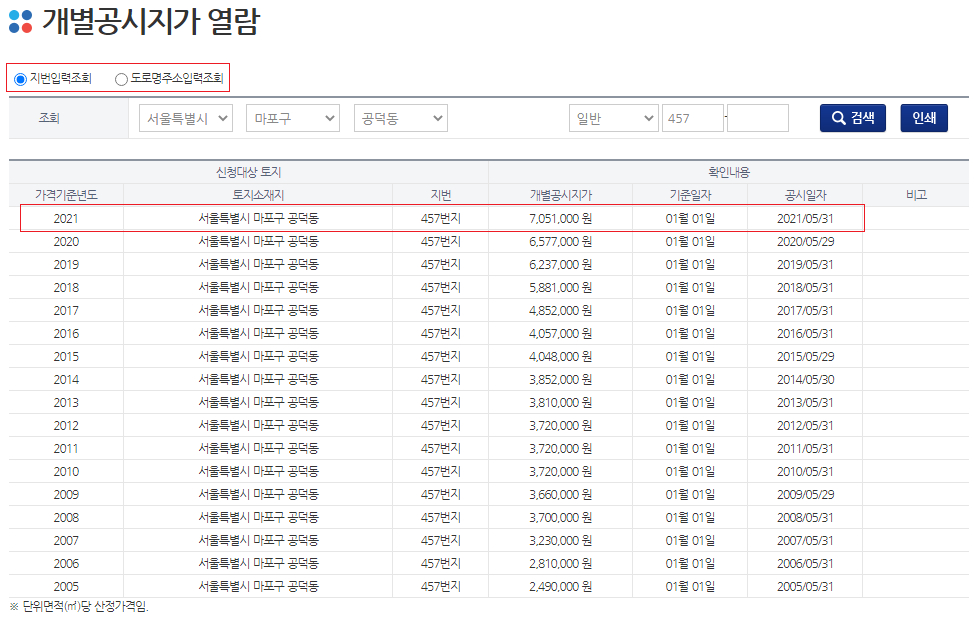Click the year 2021 cell
974x629 pixels.
pyautogui.click(x=66, y=219)
